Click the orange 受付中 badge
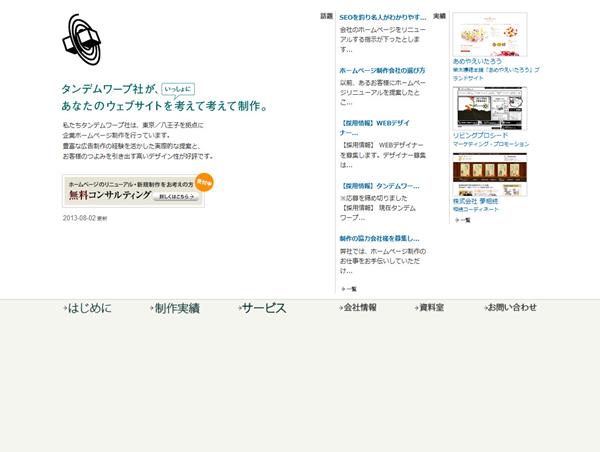This screenshot has width=600, height=452. pos(204,183)
